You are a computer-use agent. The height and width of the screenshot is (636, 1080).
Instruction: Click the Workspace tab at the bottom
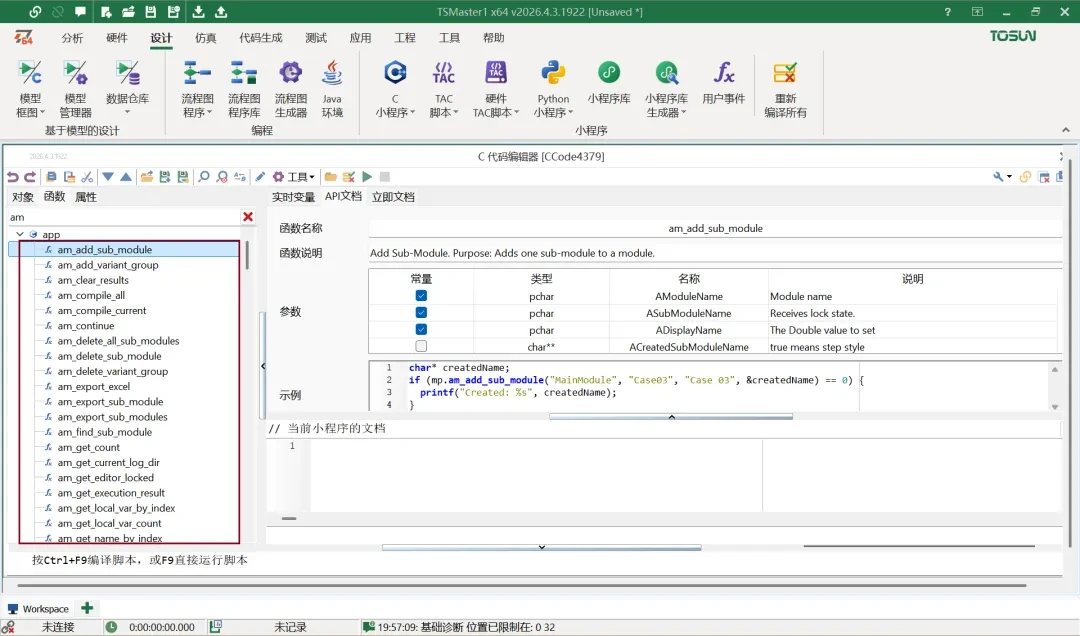[x=45, y=609]
